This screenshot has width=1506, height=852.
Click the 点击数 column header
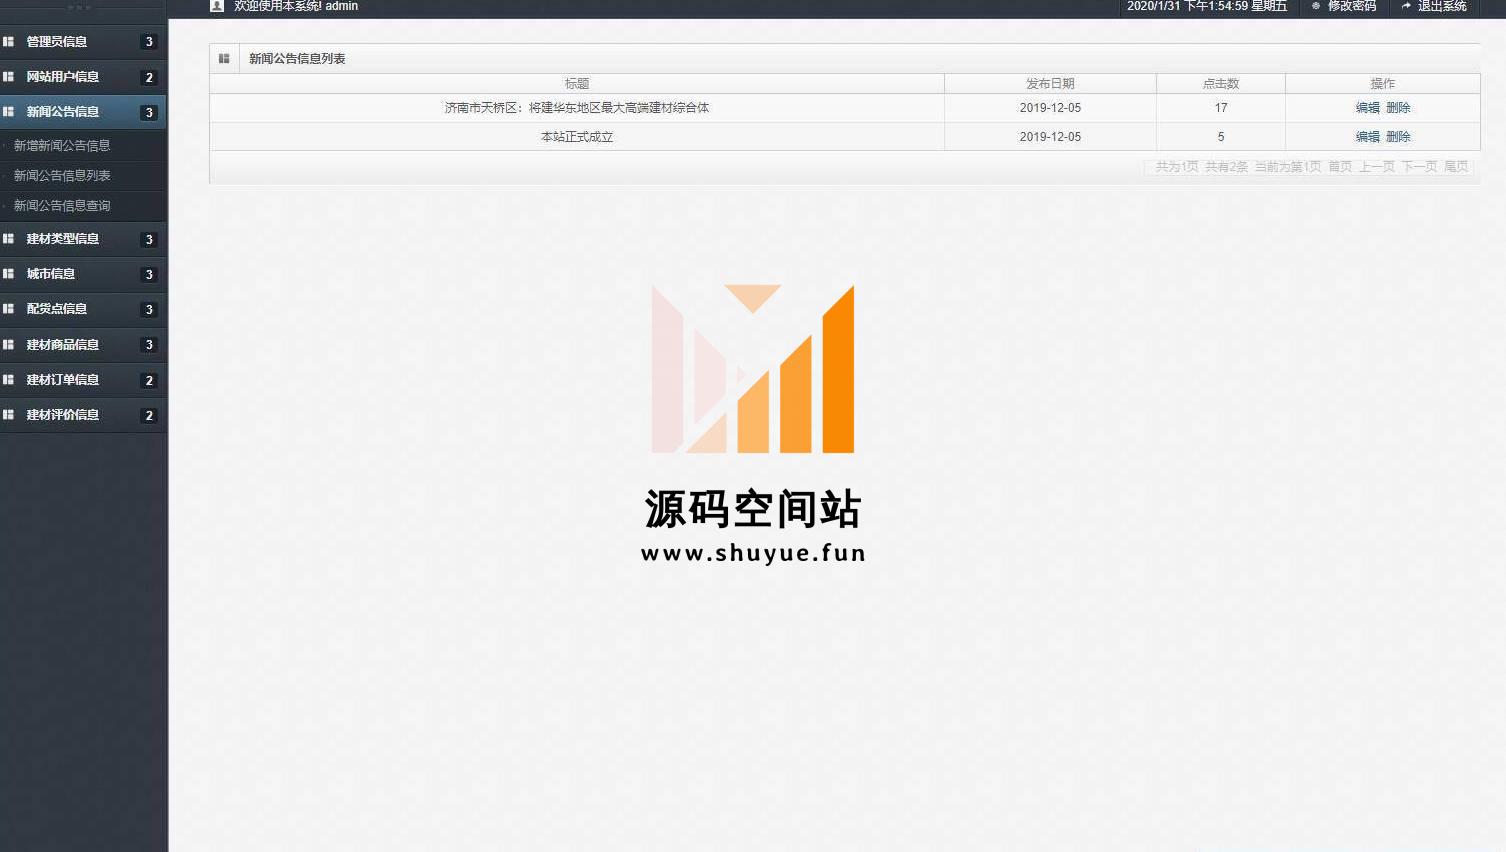click(x=1221, y=84)
